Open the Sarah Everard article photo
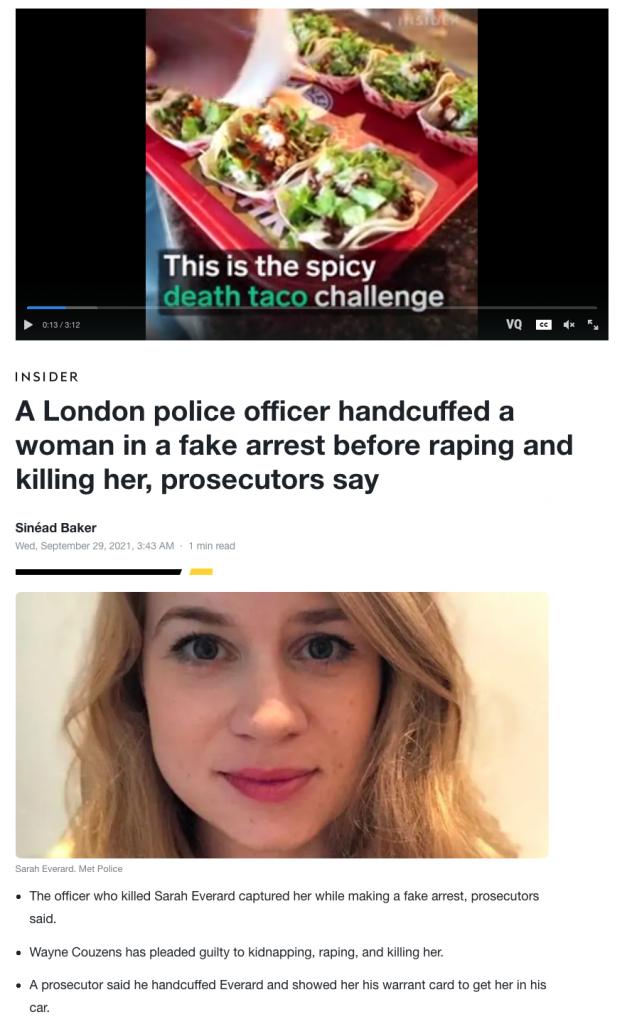The width and height of the screenshot is (622, 1024). tap(282, 725)
